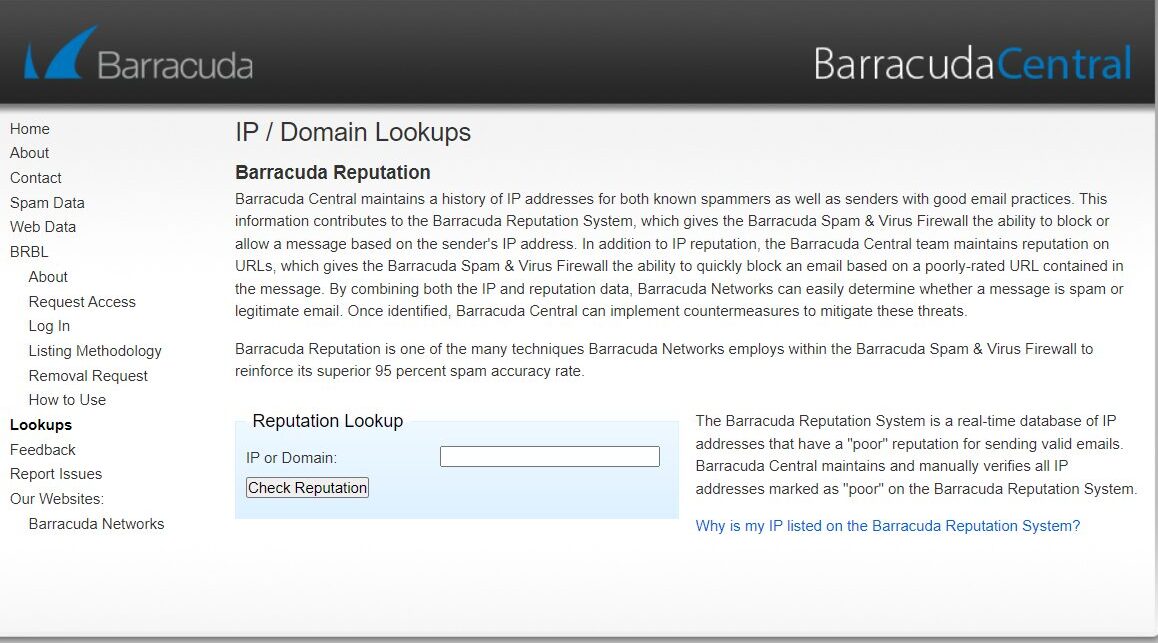Open Removal Request page

(x=88, y=376)
